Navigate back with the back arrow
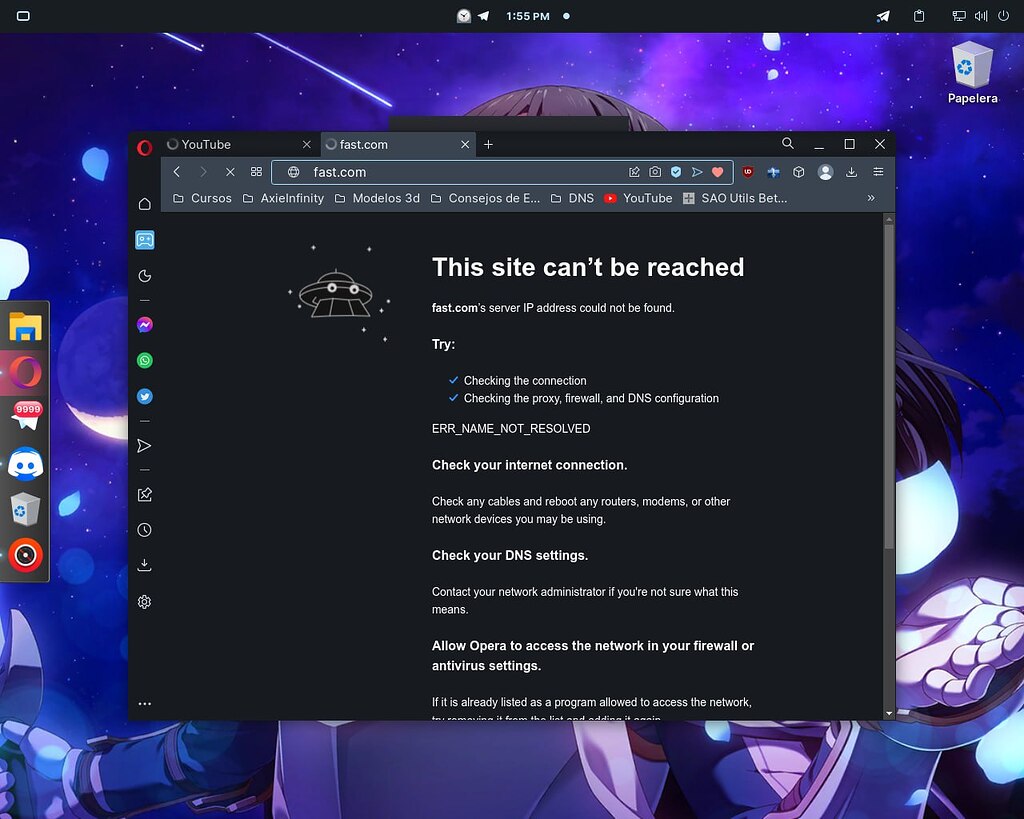Image resolution: width=1024 pixels, height=819 pixels. [x=176, y=172]
